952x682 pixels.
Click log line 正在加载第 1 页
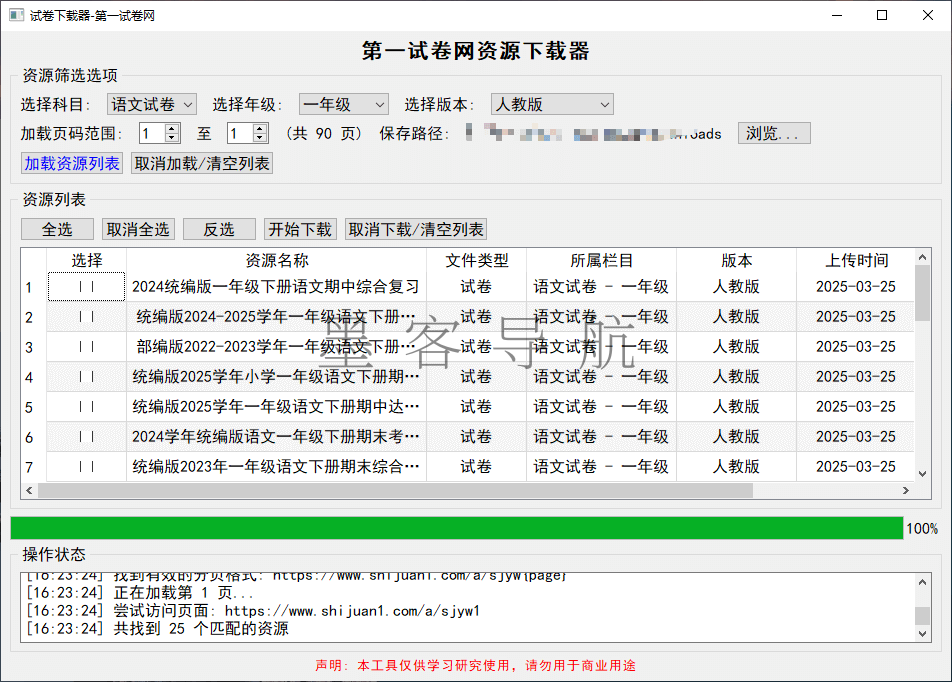pos(140,593)
